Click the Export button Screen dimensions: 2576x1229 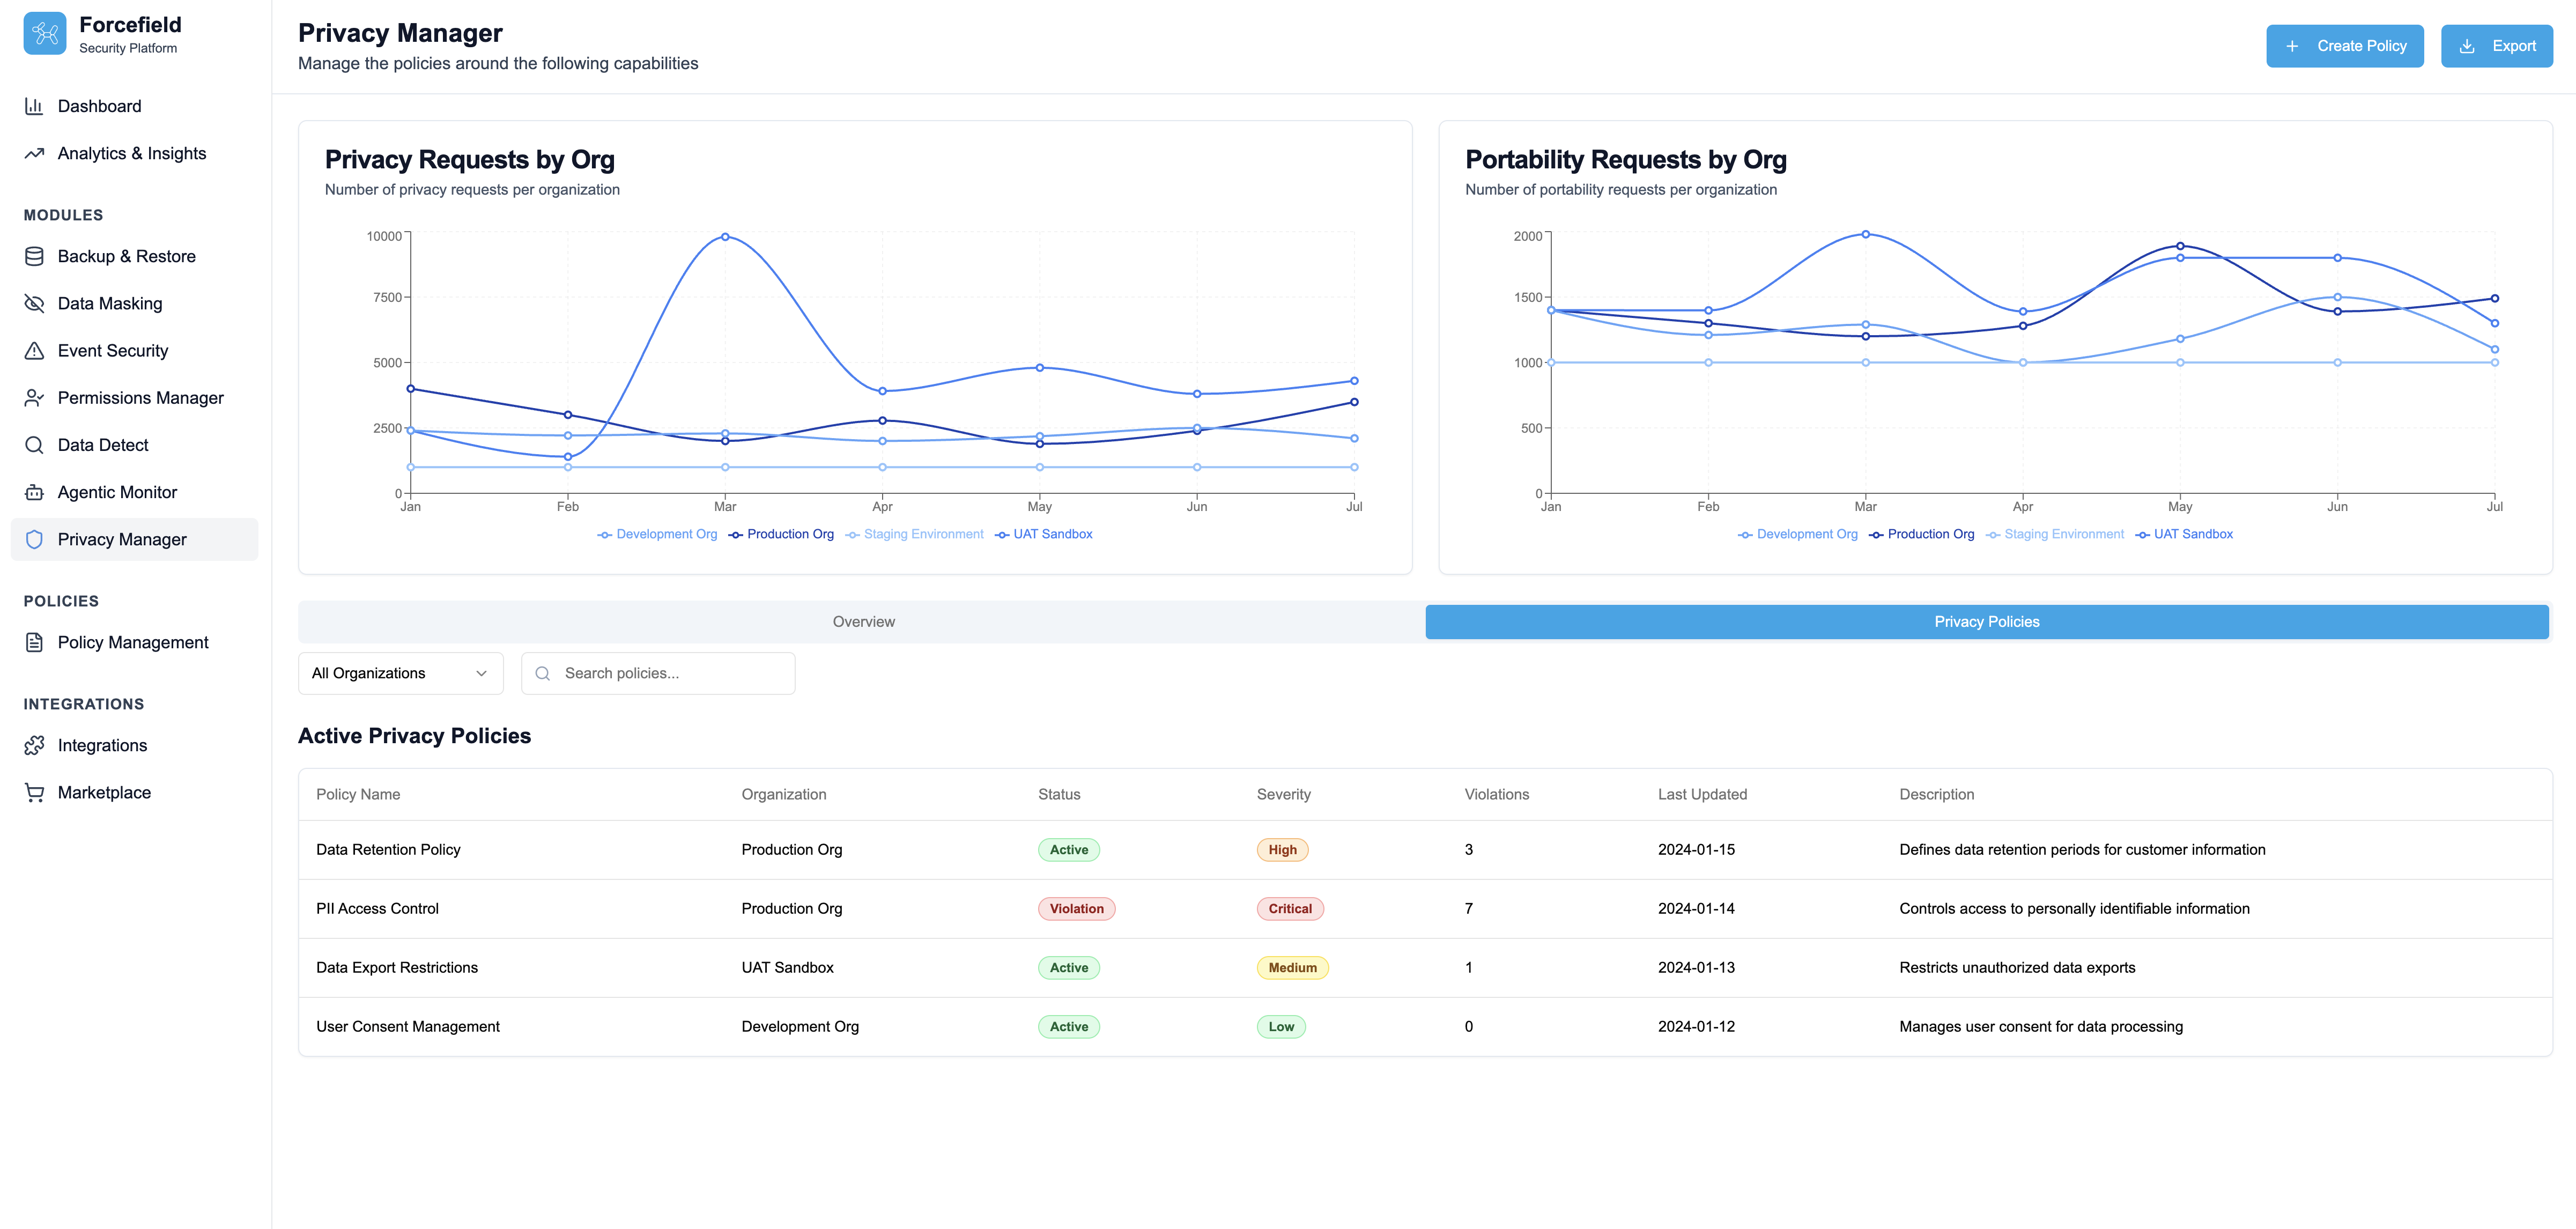click(x=2496, y=46)
